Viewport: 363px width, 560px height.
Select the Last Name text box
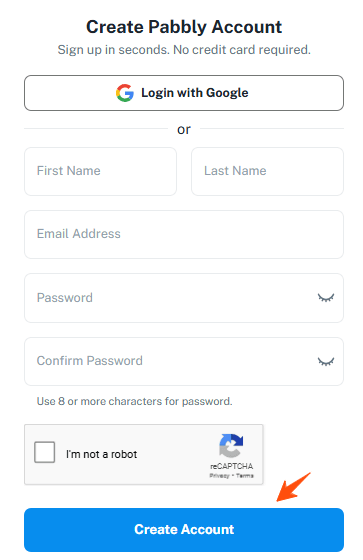pyautogui.click(x=268, y=171)
